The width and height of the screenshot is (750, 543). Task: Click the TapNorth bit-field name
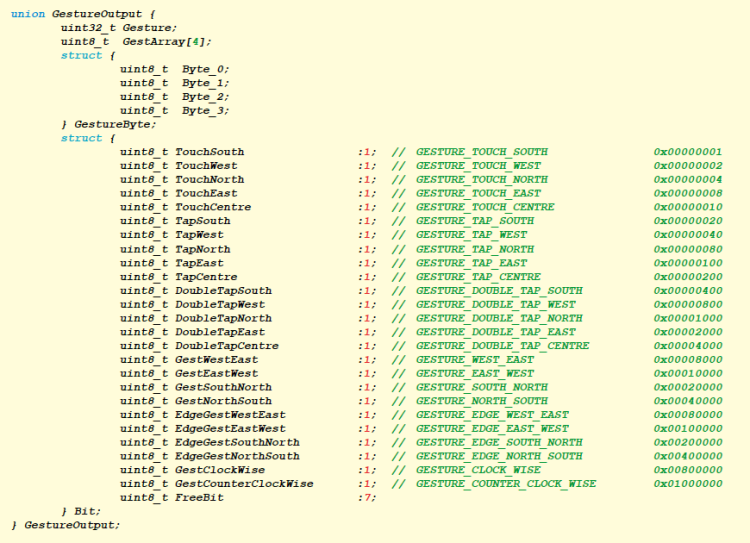(x=202, y=249)
